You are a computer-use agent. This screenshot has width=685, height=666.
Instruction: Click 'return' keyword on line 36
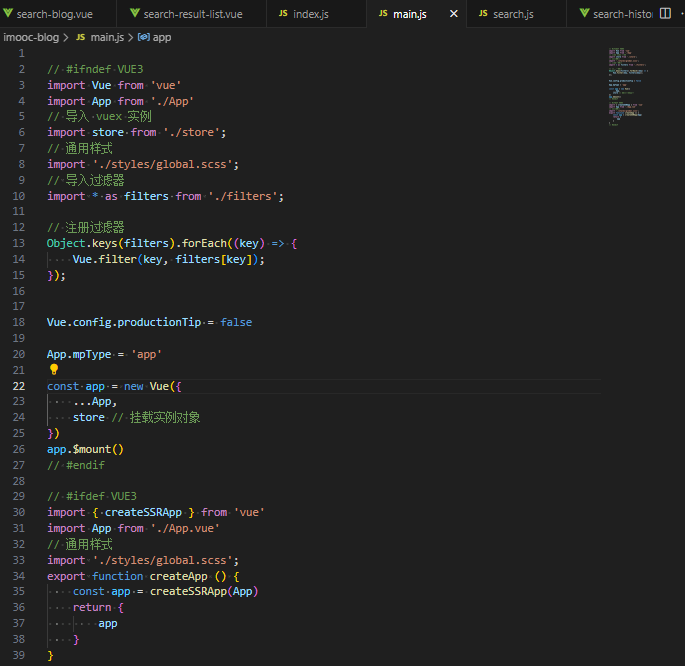pos(92,607)
